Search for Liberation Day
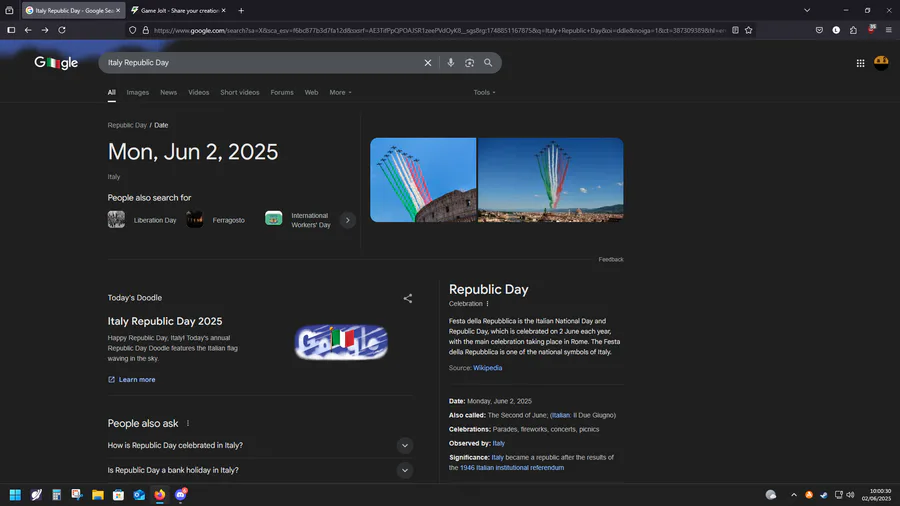The image size is (900, 506). 142,220
